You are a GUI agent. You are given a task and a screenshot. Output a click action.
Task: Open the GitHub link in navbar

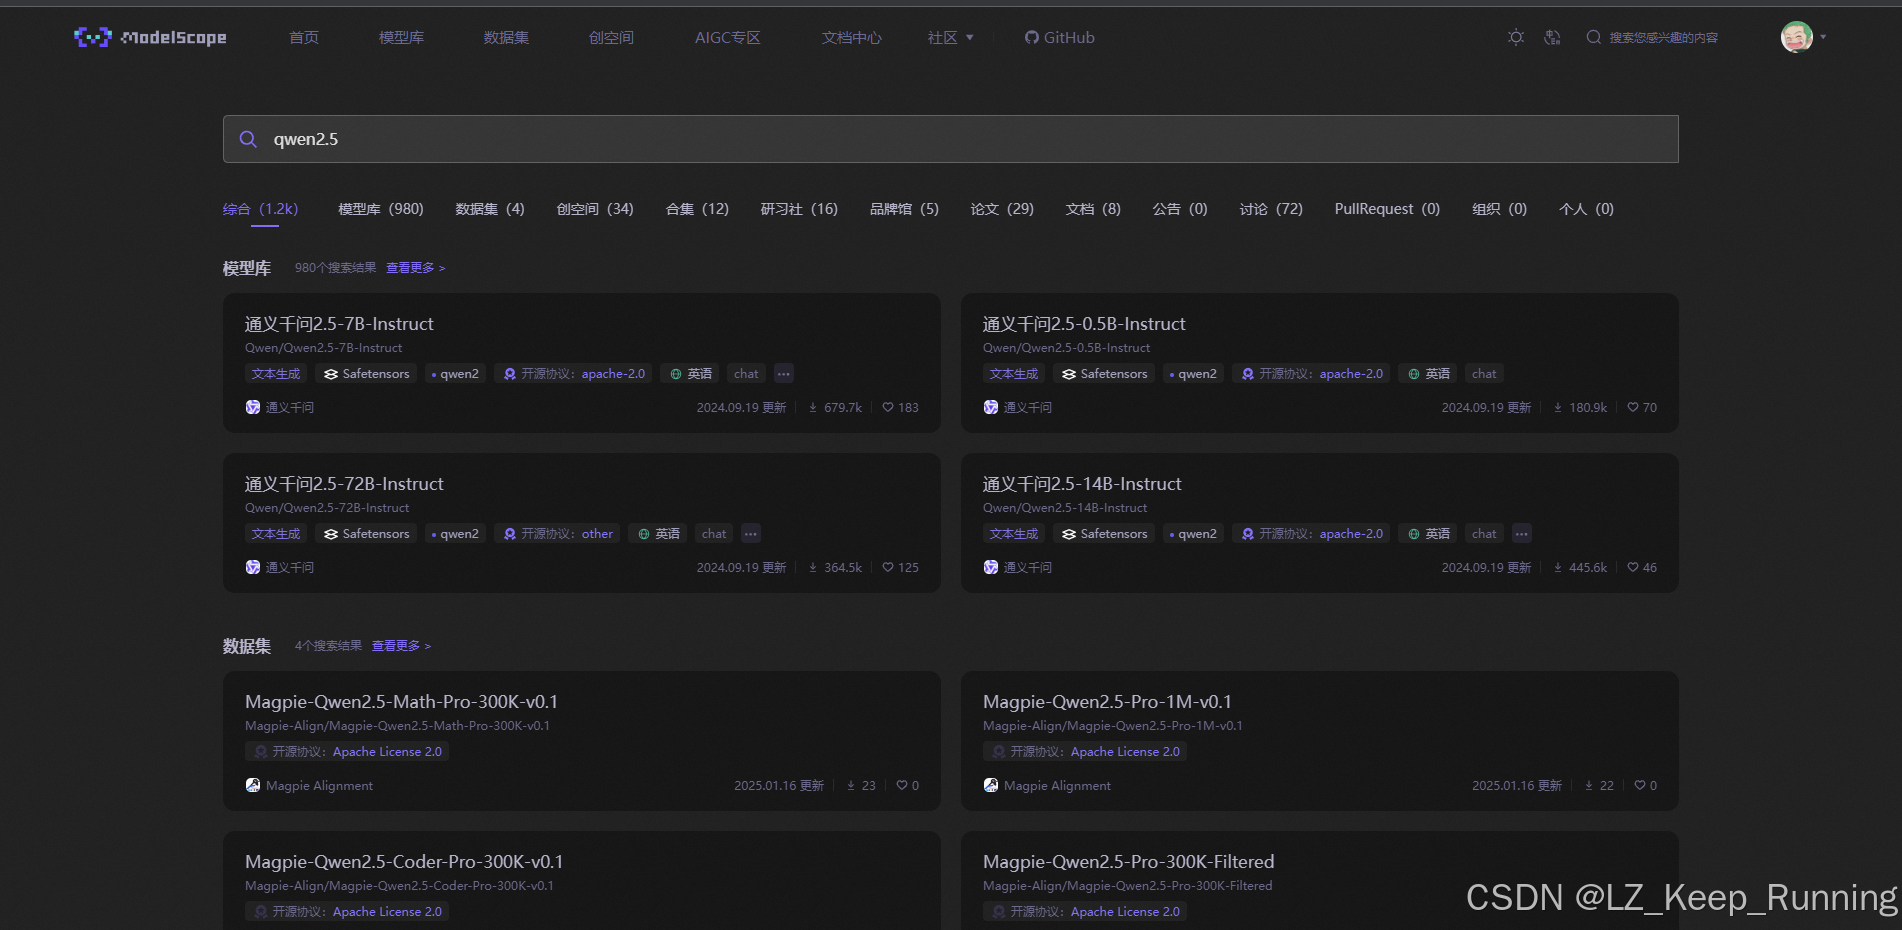click(x=1059, y=38)
